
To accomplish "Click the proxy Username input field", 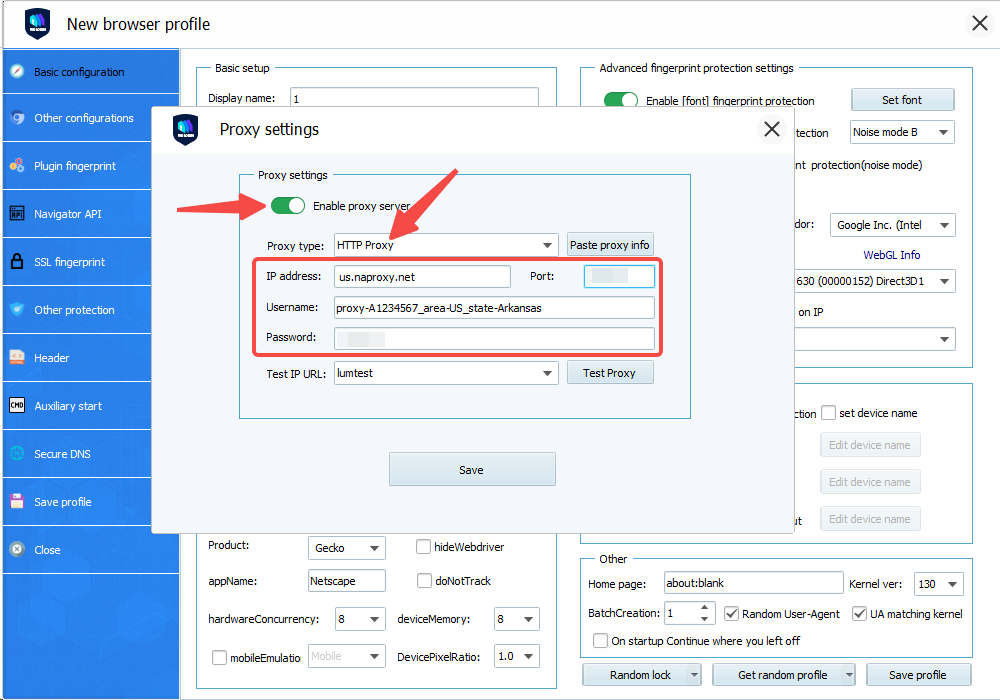I will [494, 308].
